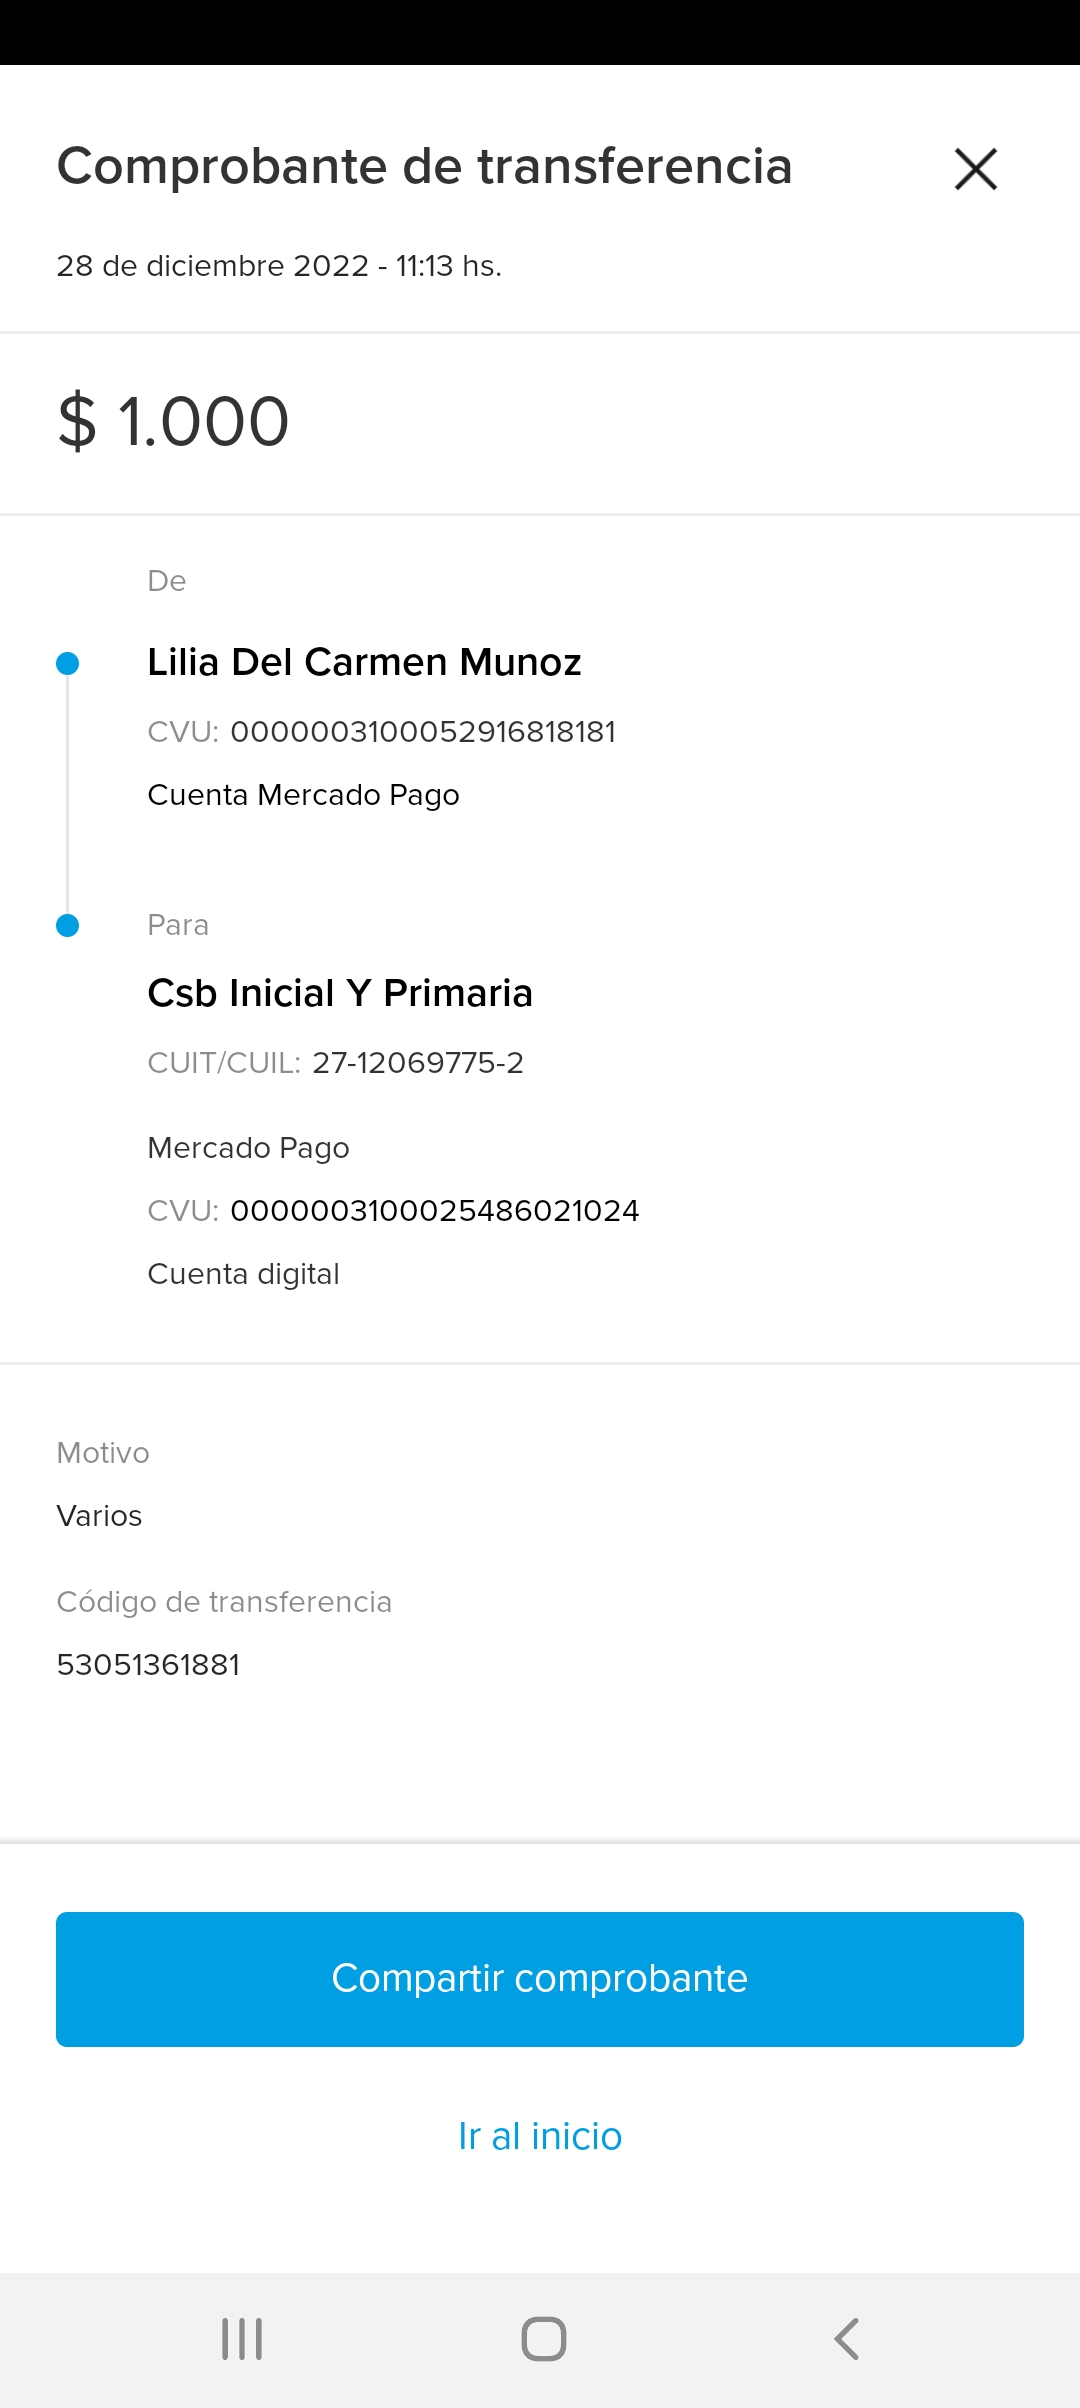Tap the Comprobante de transferencia title

[x=424, y=166]
